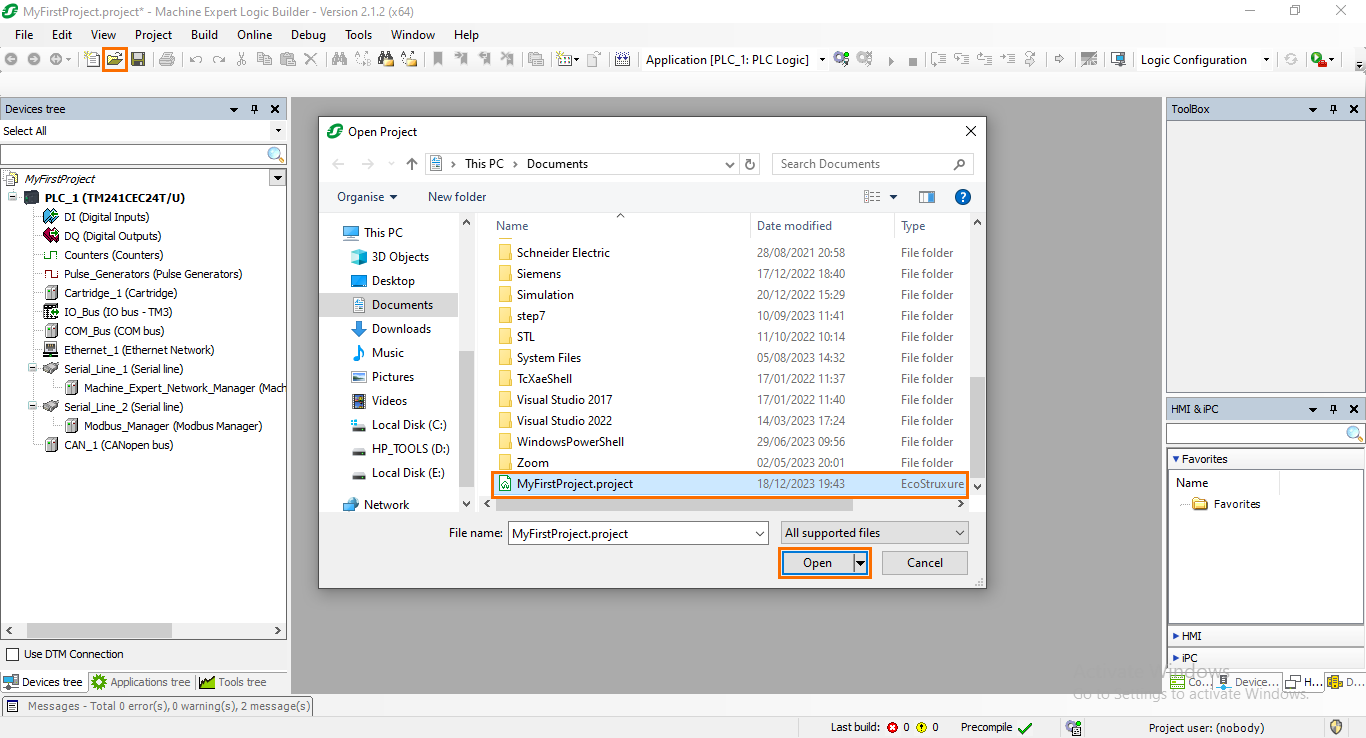Screen dimensions: 1366x738
Task: Collapse Serial_Line_2 tree node
Action: click(x=33, y=407)
